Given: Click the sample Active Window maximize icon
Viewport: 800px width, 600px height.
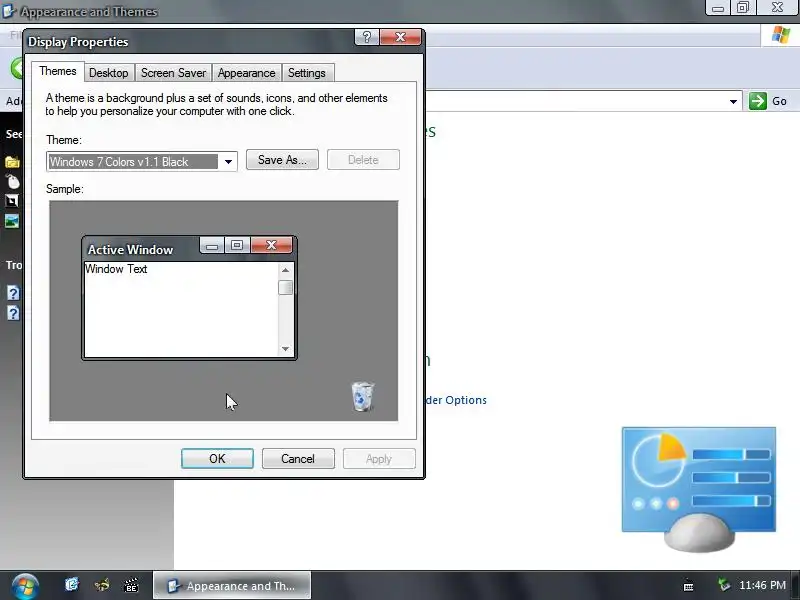Looking at the screenshot, I should coord(237,245).
